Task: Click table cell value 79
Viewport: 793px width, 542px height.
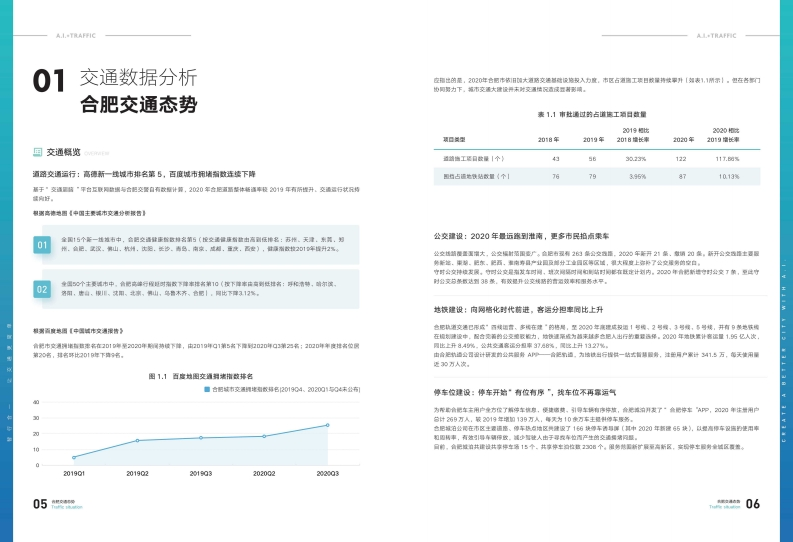Action: 592,176
